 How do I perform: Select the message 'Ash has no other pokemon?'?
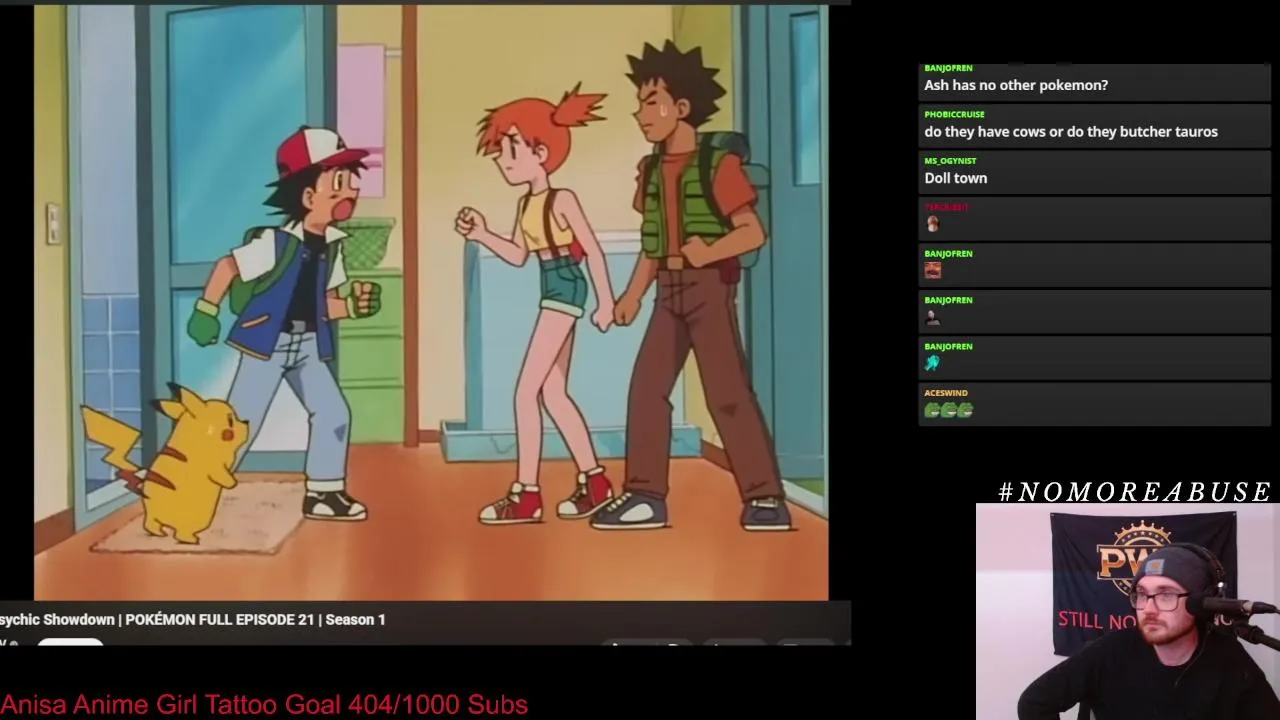coord(1015,86)
